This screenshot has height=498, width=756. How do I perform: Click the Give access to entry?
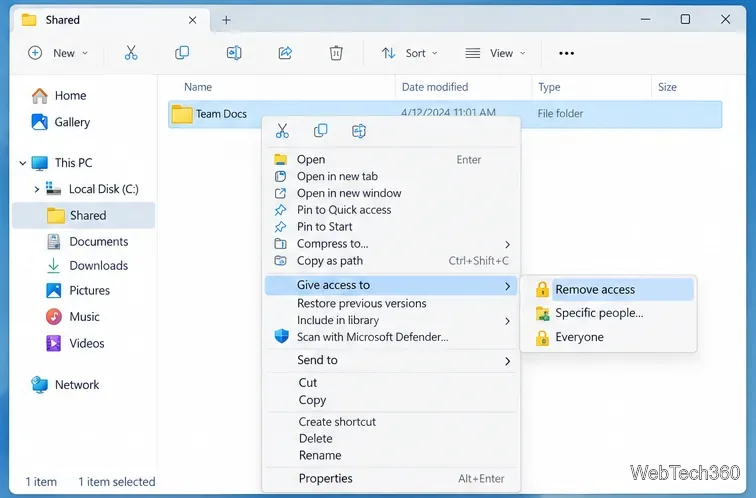coord(391,285)
